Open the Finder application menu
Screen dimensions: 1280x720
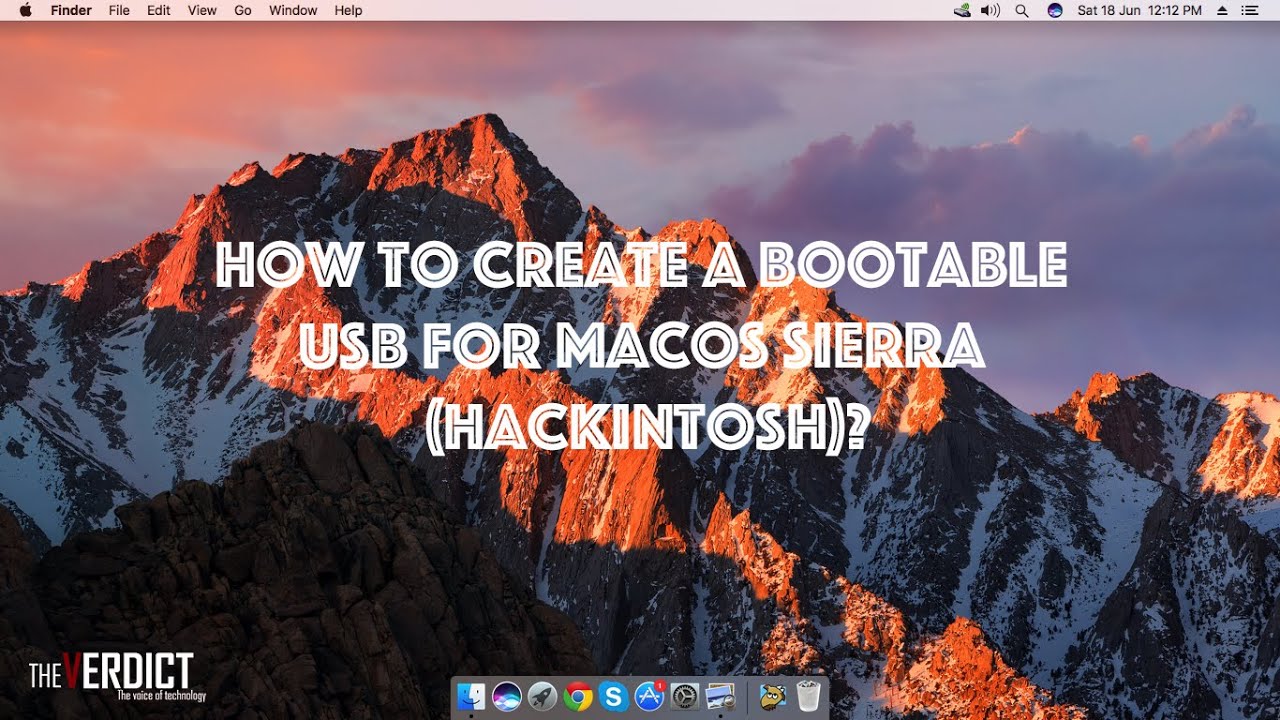tap(71, 10)
